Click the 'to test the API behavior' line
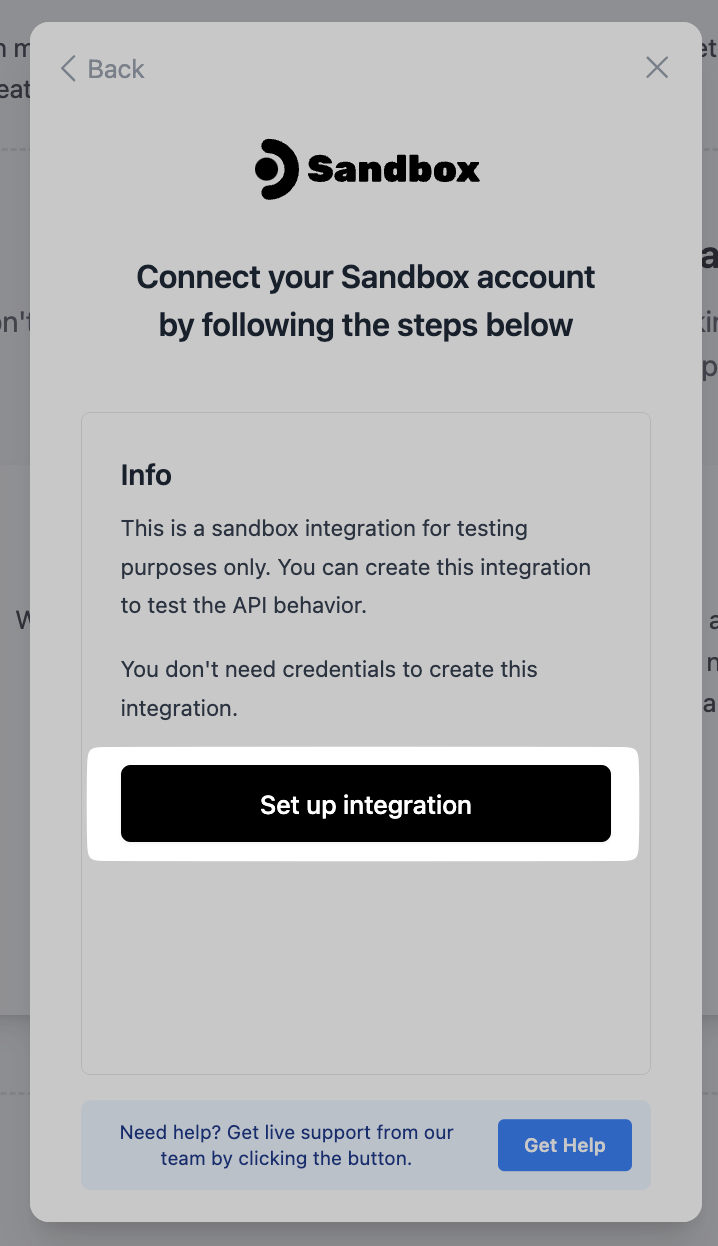Image resolution: width=718 pixels, height=1246 pixels. click(x=244, y=605)
